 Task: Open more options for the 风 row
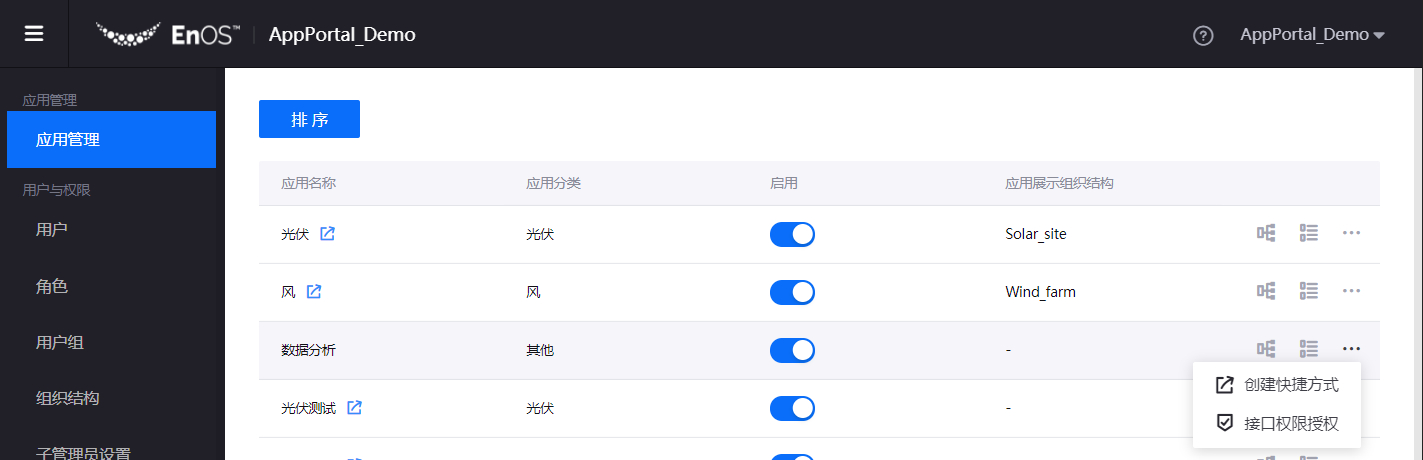1352,291
